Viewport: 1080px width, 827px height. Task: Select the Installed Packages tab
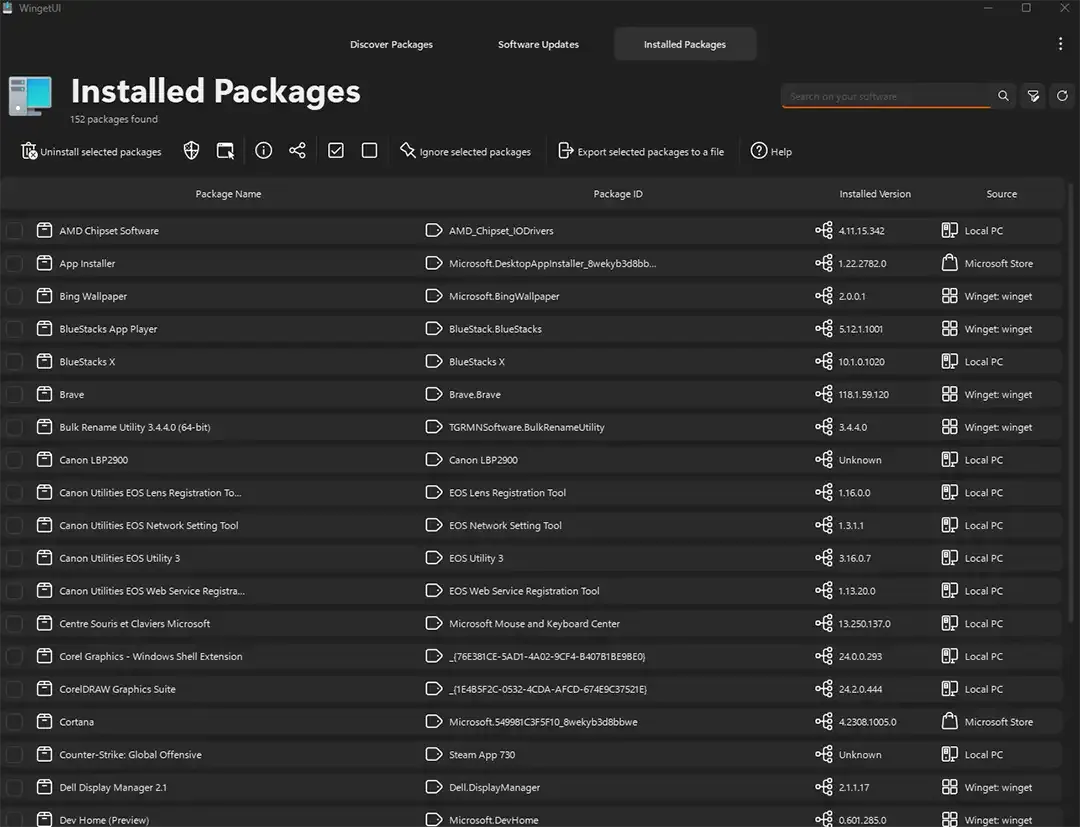click(x=685, y=44)
